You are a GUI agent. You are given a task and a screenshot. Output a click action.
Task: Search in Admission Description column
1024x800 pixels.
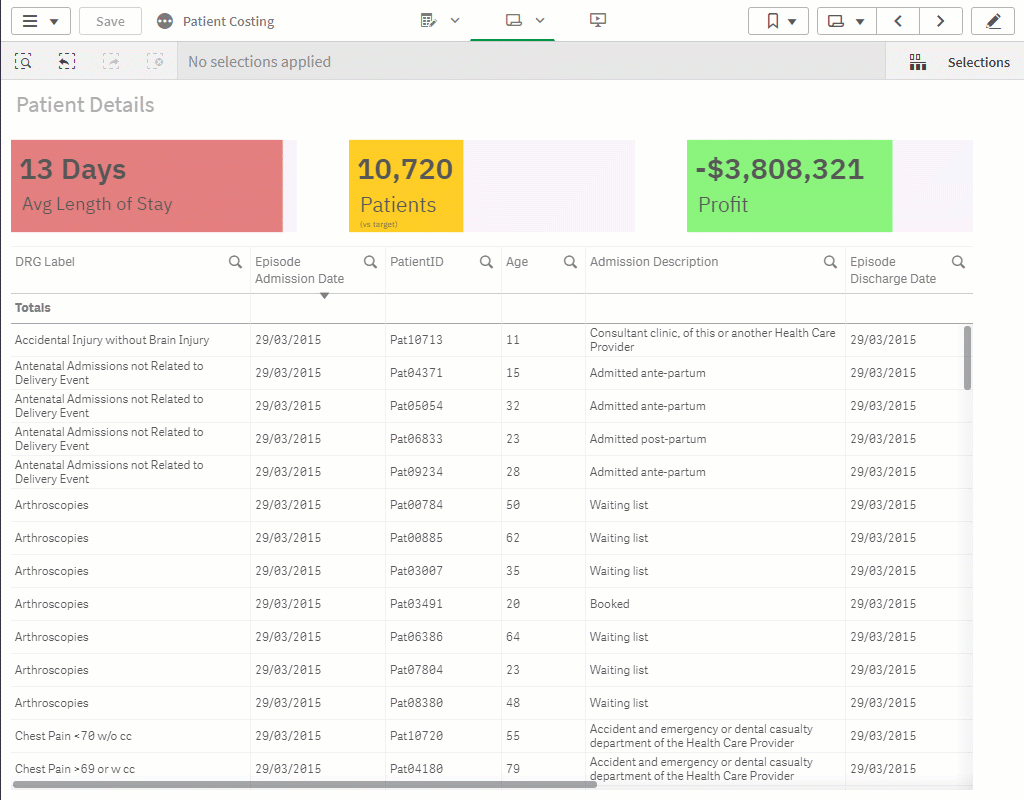[830, 262]
